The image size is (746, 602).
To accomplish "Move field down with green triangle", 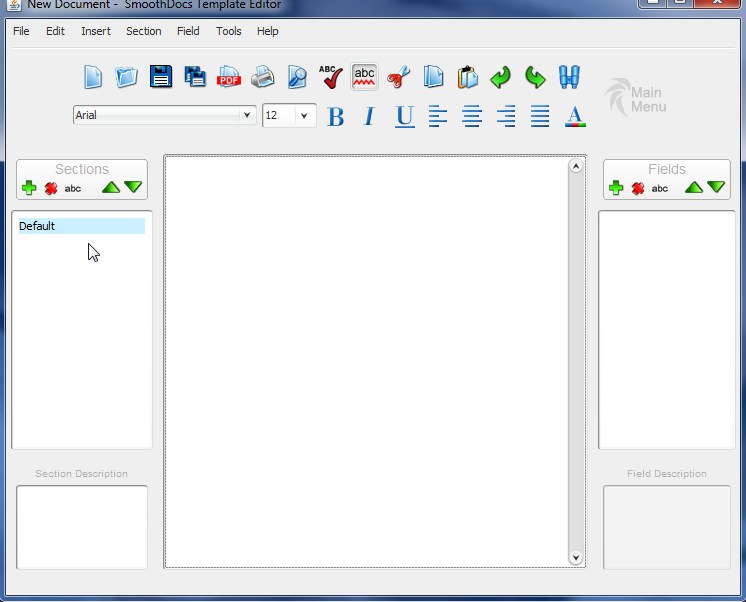I will point(716,187).
